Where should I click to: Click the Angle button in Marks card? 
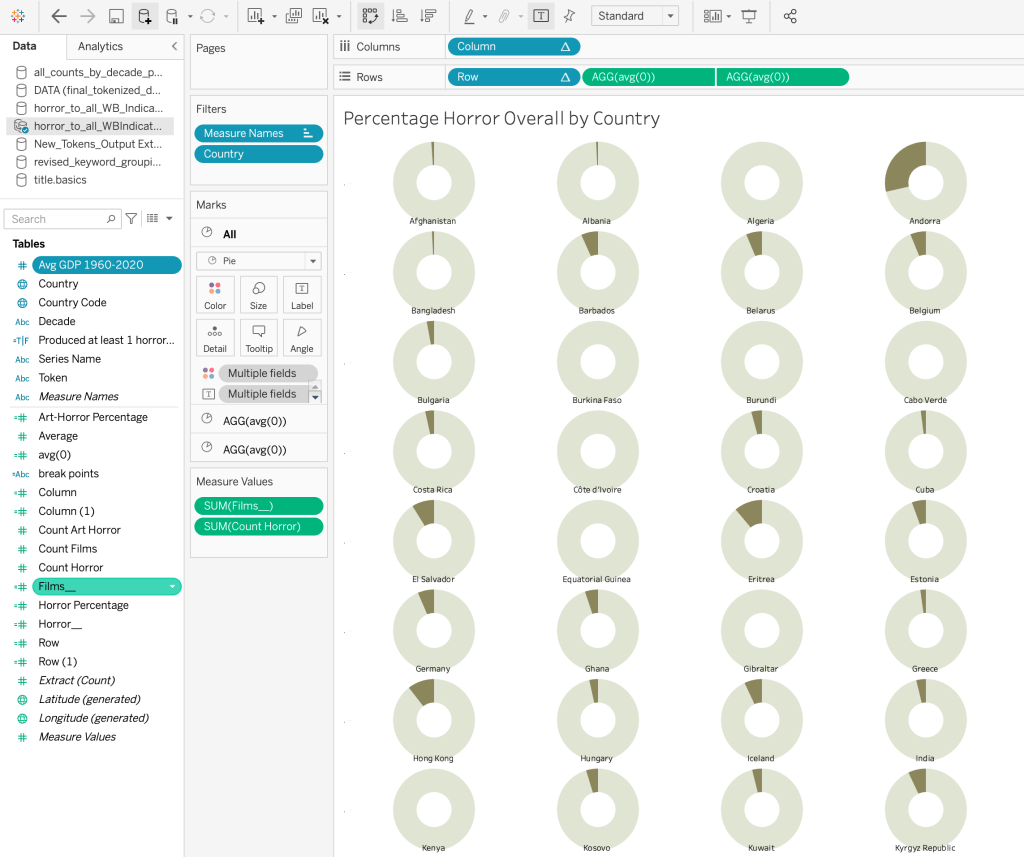pyautogui.click(x=301, y=337)
